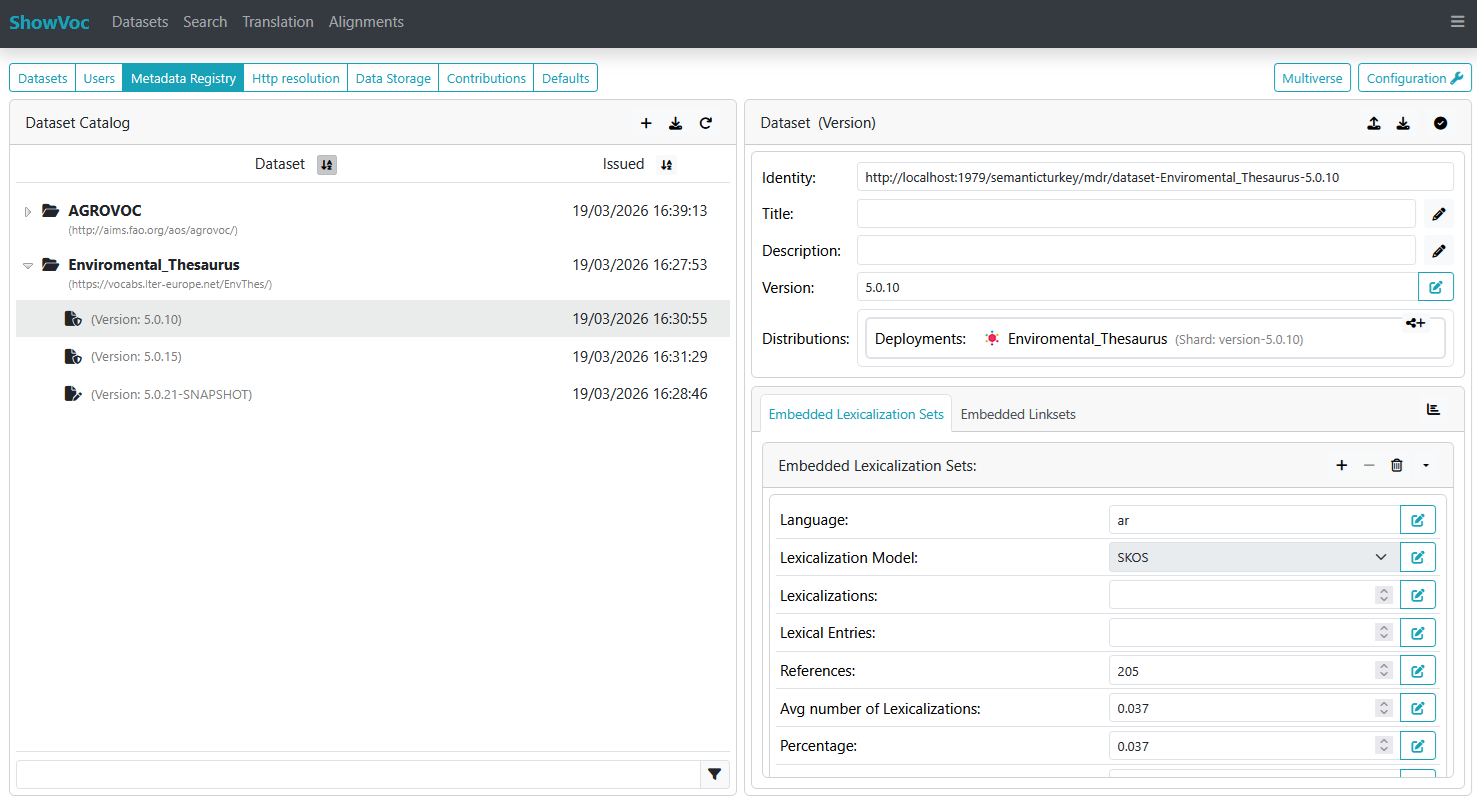
Task: Click edit icon for References field
Action: 1418,670
